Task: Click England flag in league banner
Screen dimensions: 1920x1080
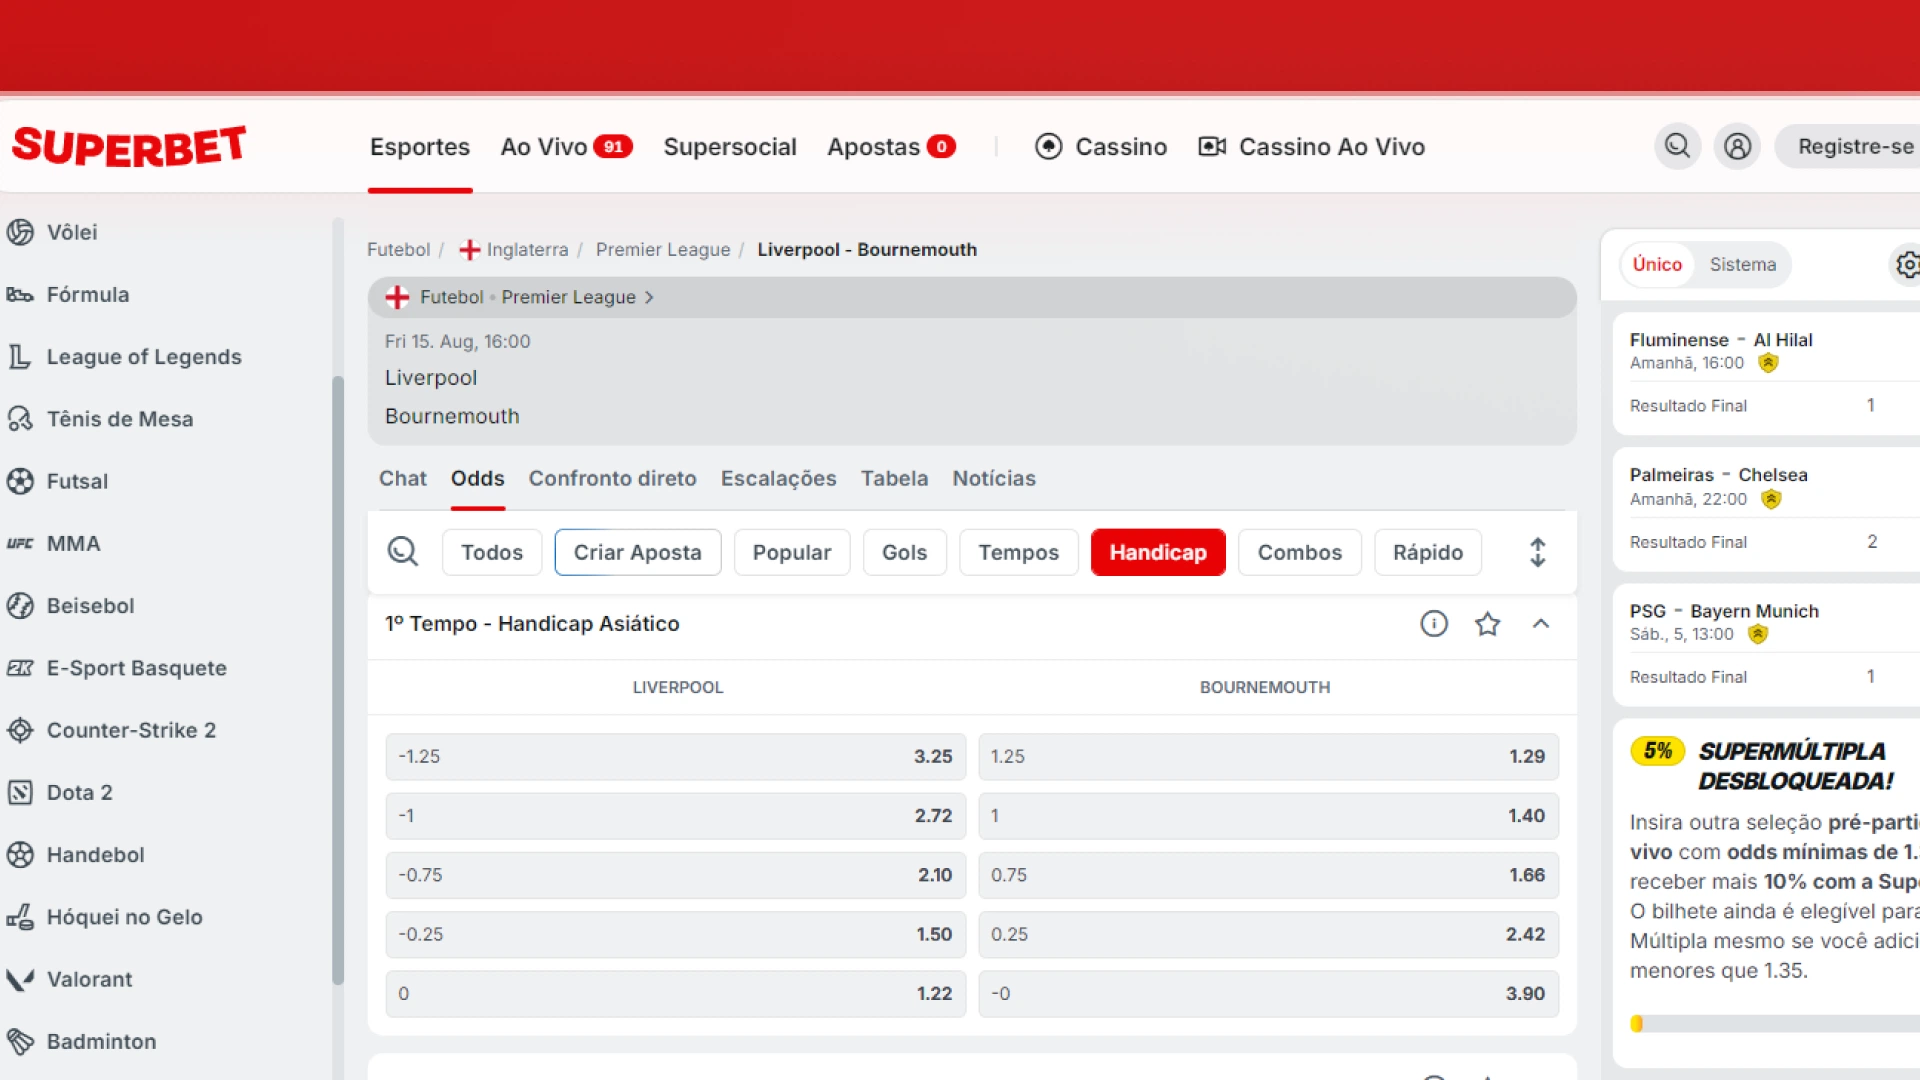Action: (397, 297)
